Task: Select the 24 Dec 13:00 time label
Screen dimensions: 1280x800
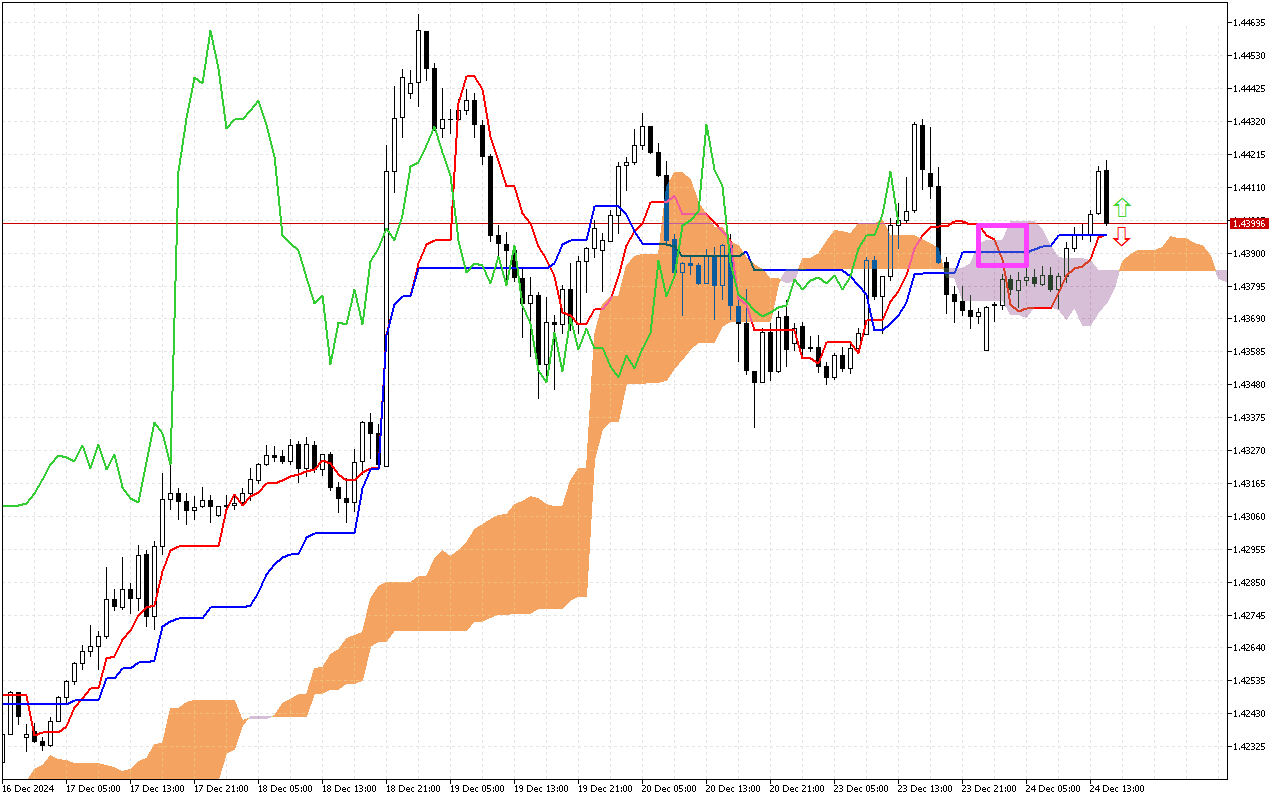Action: click(1117, 789)
